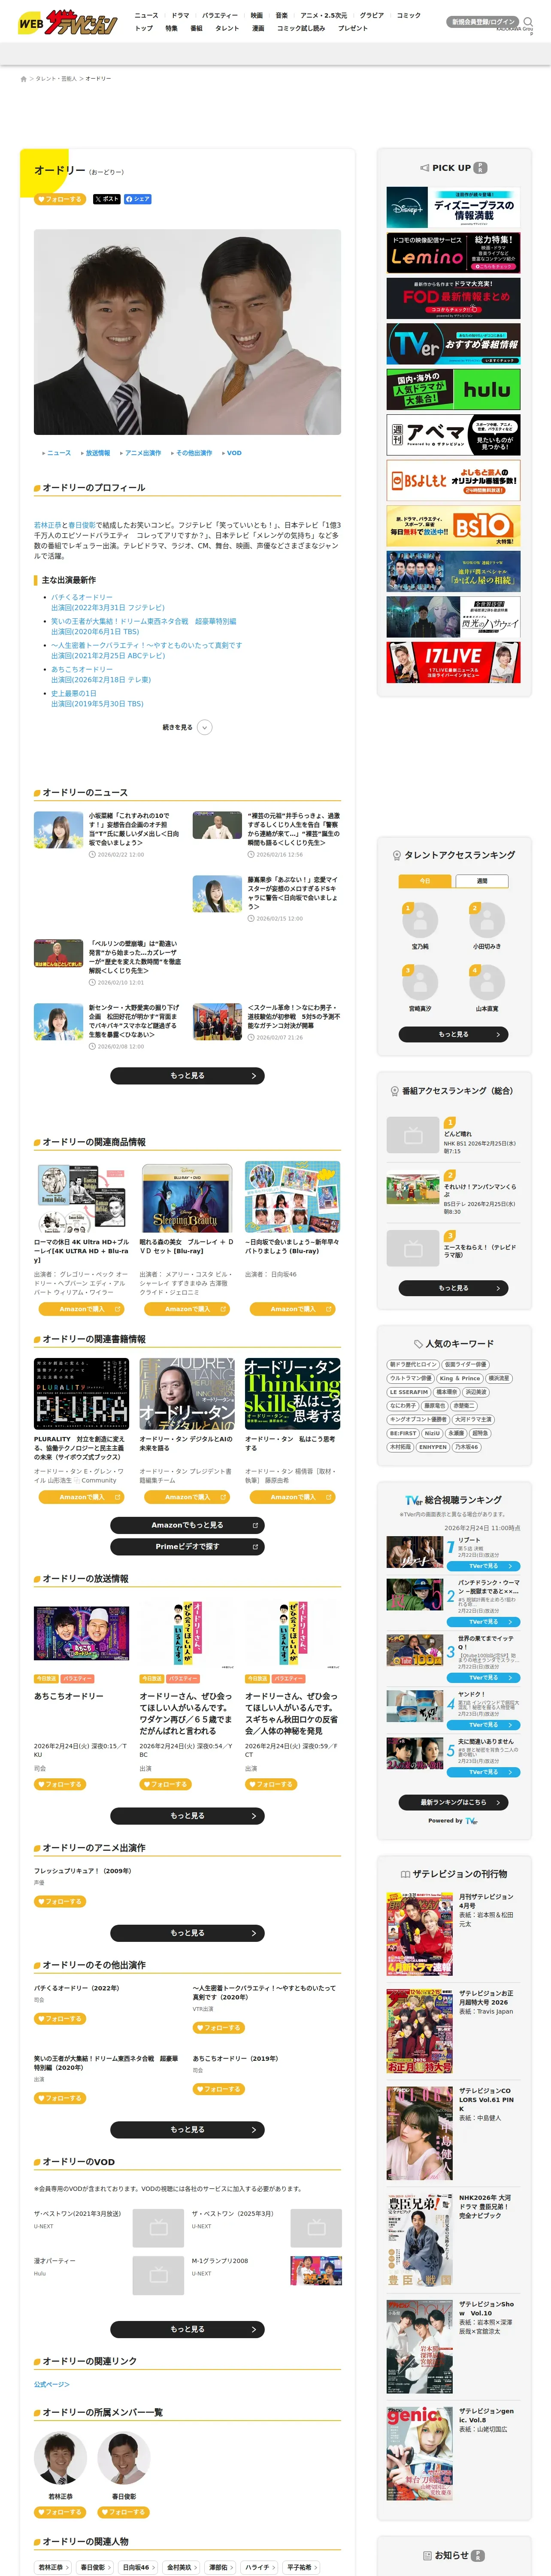
Task: Follow オードリー with the top フォローする button
Action: coord(60,199)
